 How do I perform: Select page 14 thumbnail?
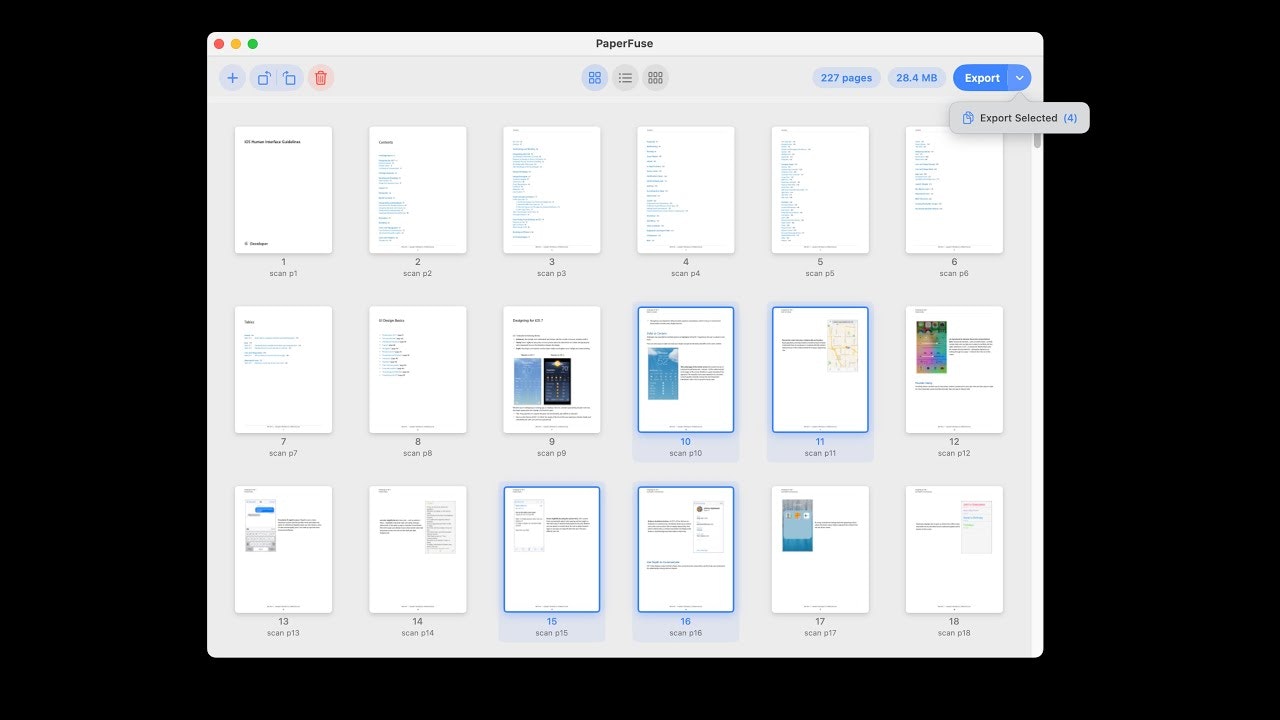[418, 550]
